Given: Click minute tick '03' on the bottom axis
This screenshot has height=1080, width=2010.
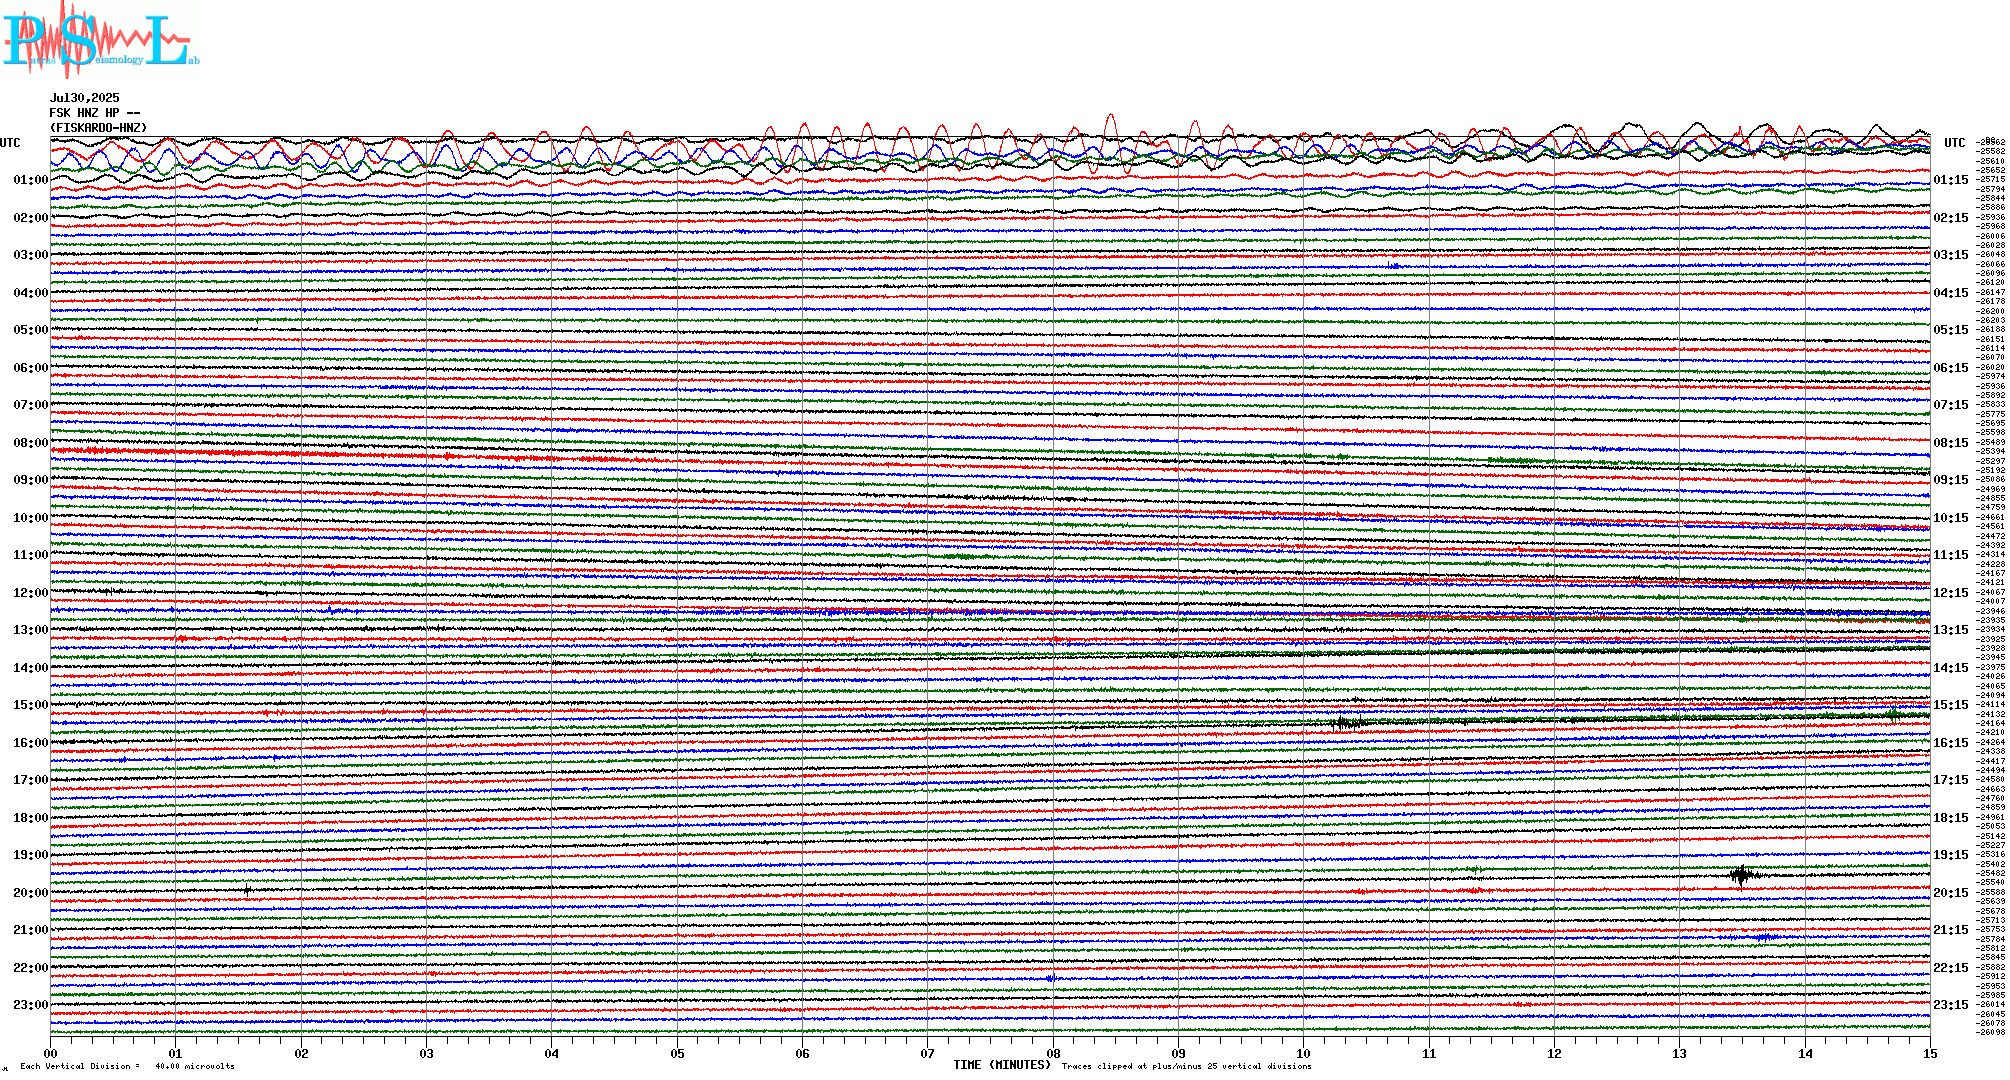Looking at the screenshot, I should (427, 1053).
